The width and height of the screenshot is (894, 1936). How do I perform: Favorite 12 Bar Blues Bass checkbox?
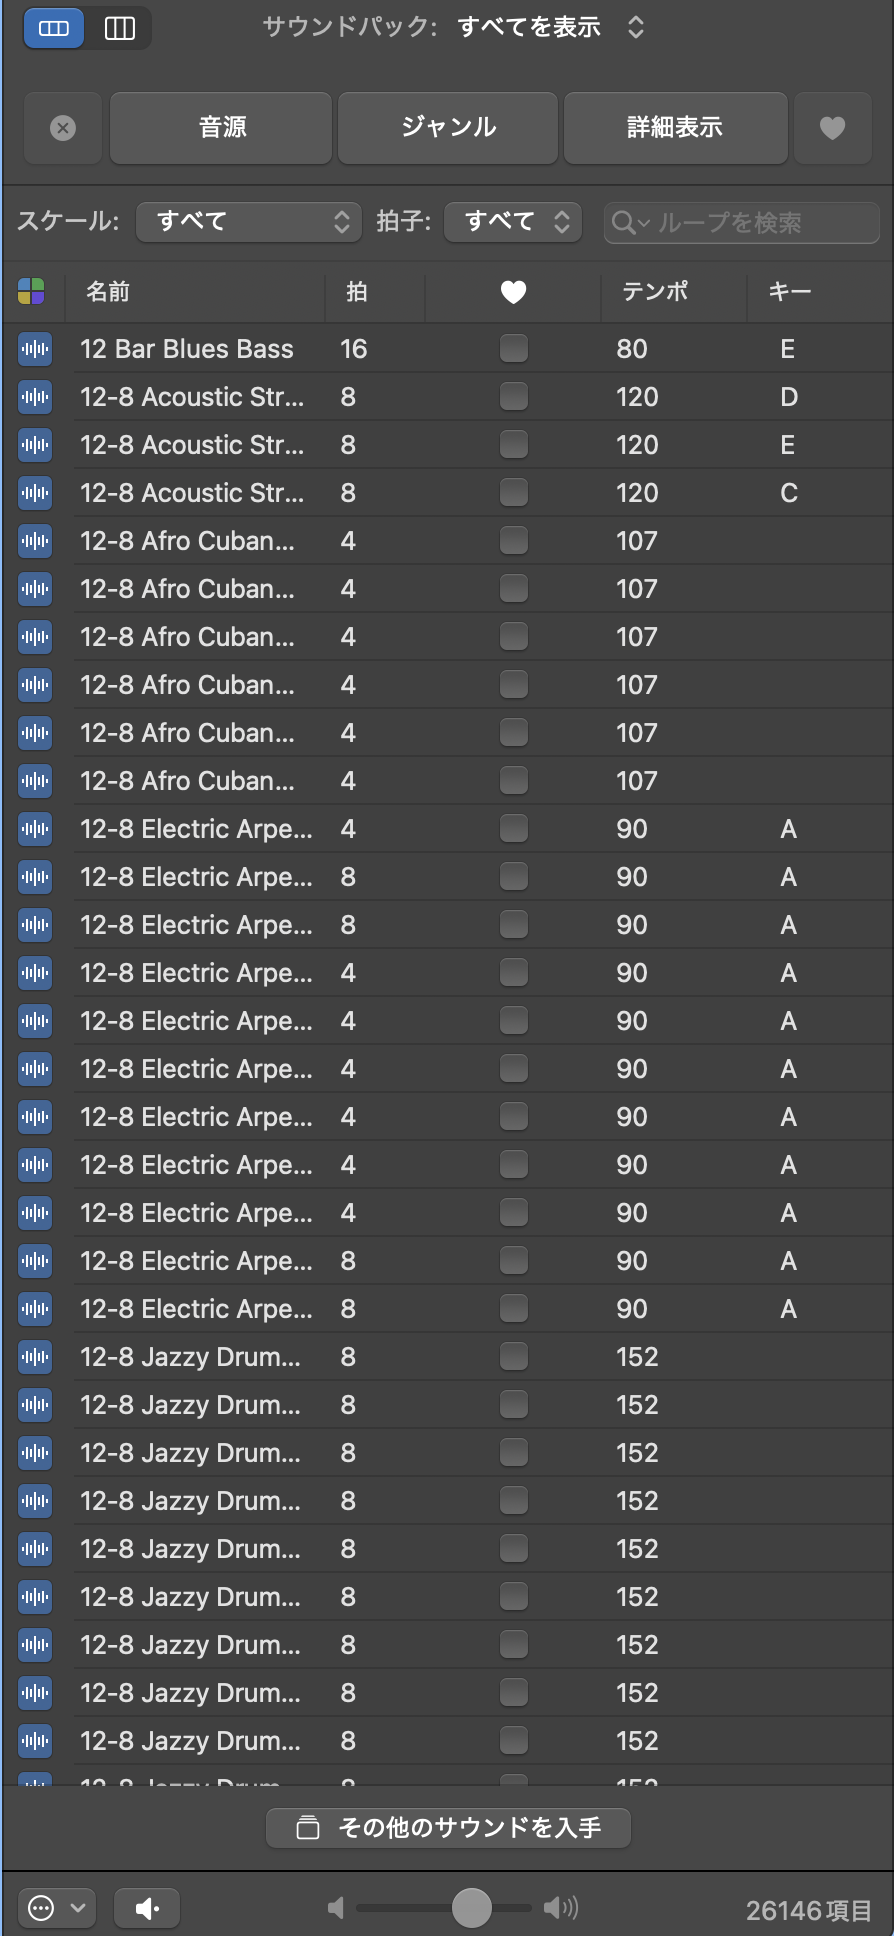coord(514,349)
